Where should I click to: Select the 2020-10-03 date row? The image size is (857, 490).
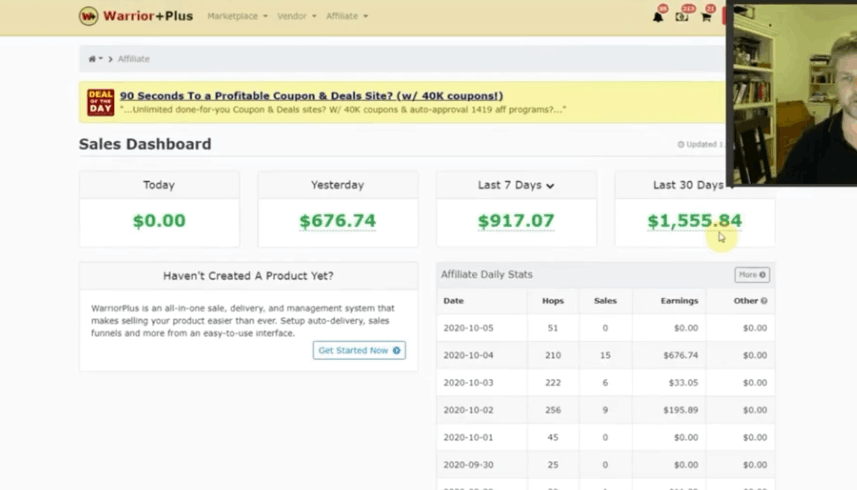pos(605,382)
